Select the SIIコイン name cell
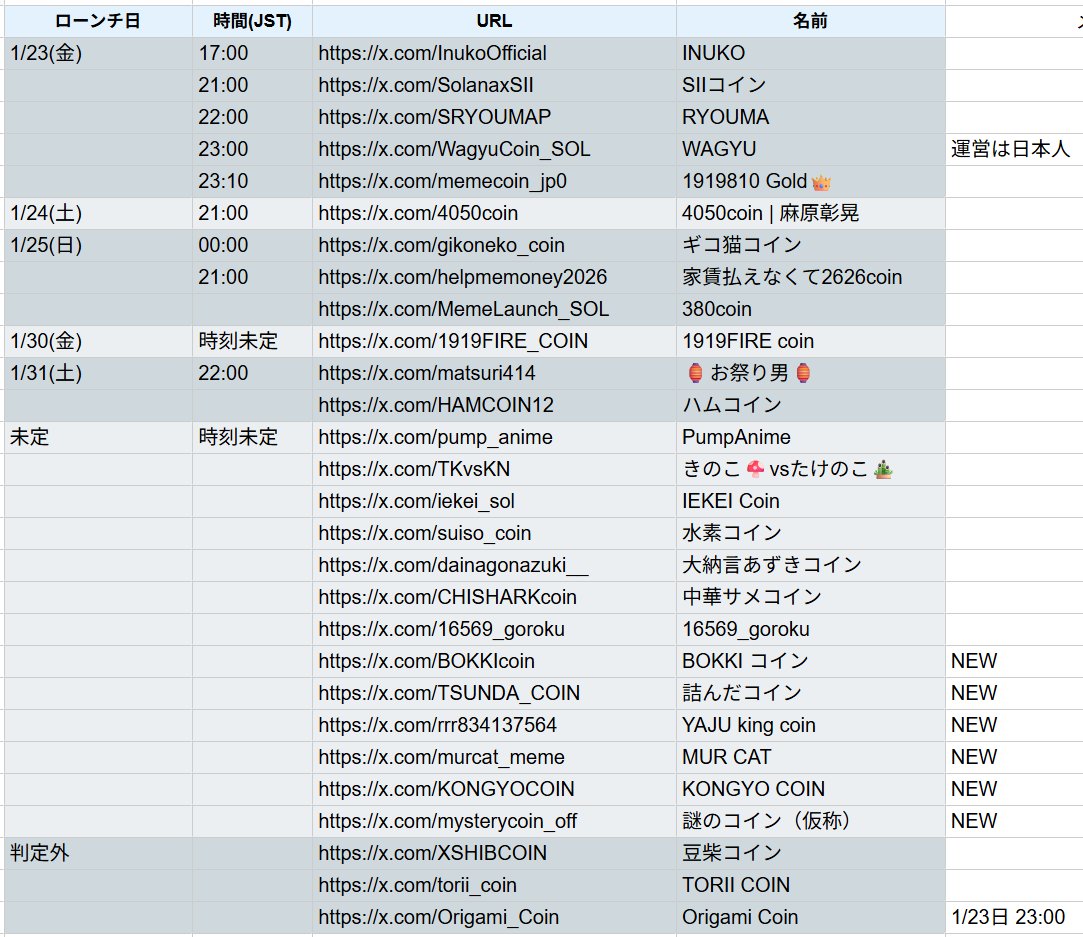 [811, 85]
